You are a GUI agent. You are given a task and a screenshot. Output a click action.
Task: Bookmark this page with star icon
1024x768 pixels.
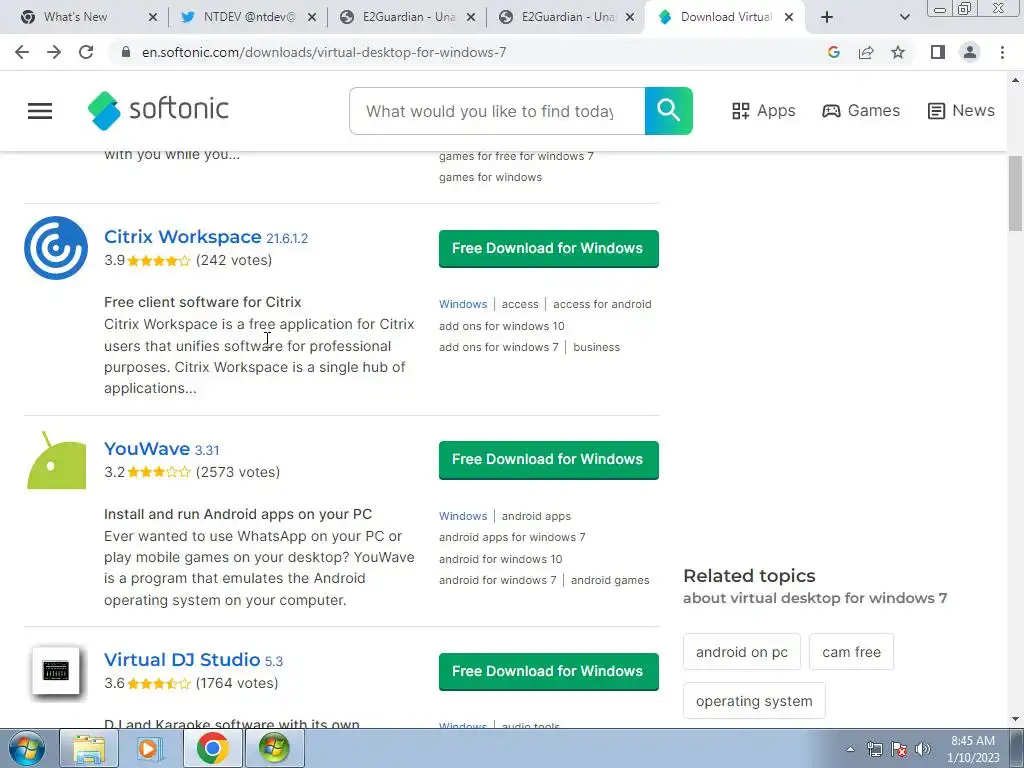click(x=898, y=52)
